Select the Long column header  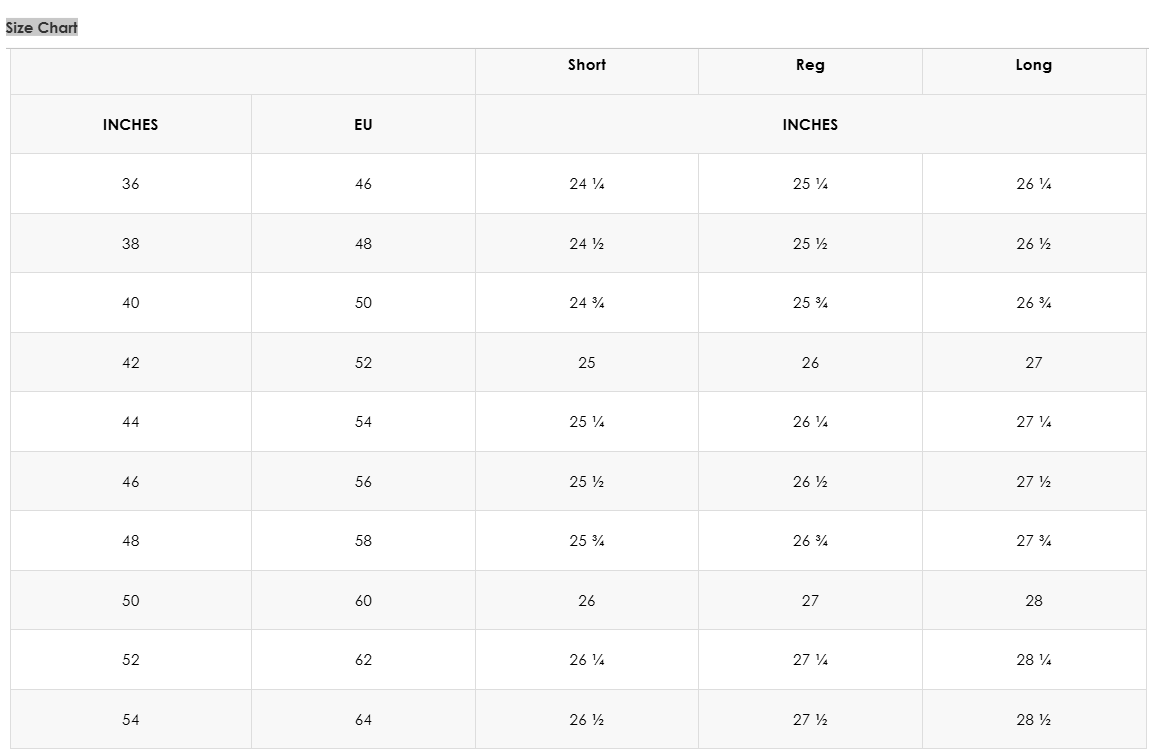[1033, 65]
